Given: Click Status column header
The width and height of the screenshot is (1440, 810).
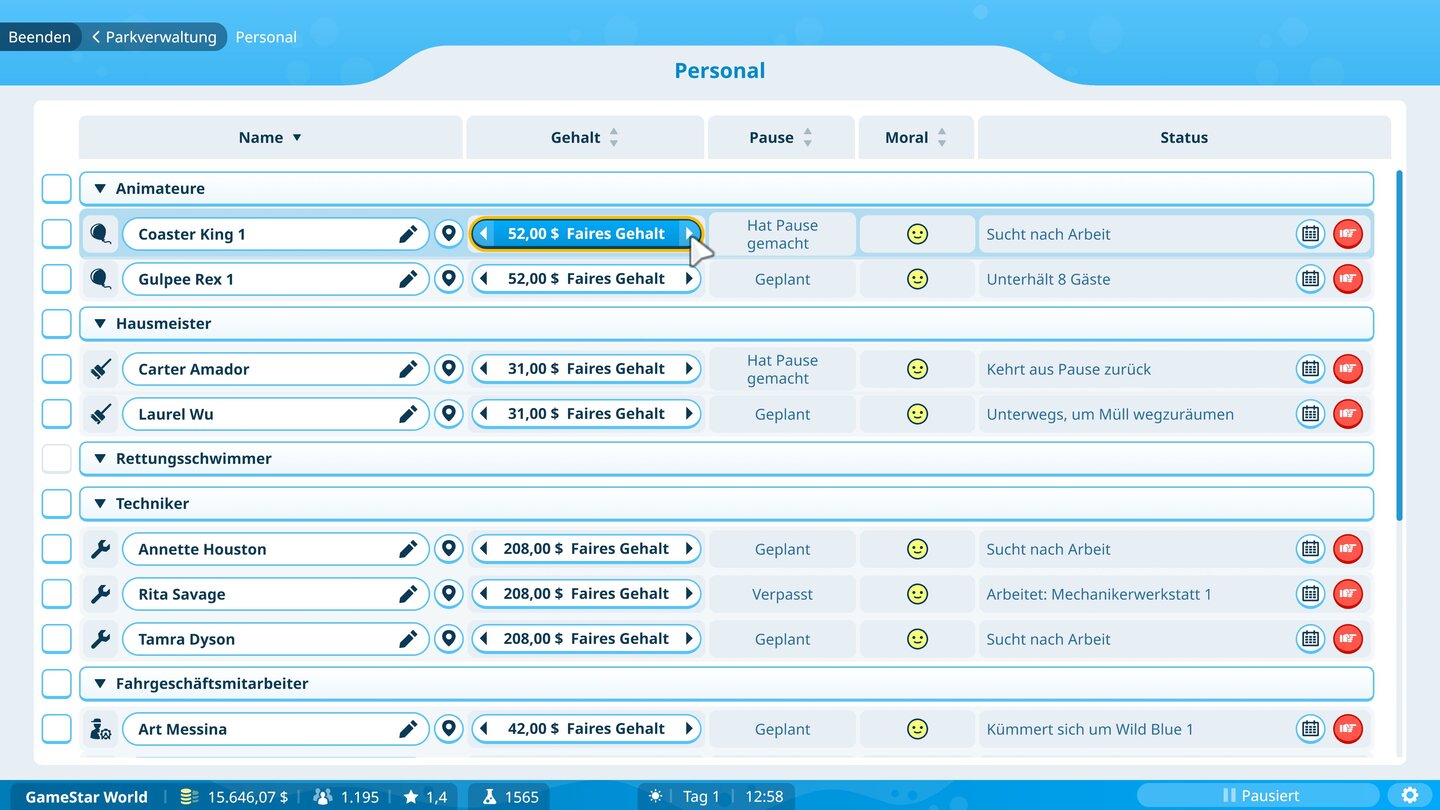Looking at the screenshot, I should 1184,138.
